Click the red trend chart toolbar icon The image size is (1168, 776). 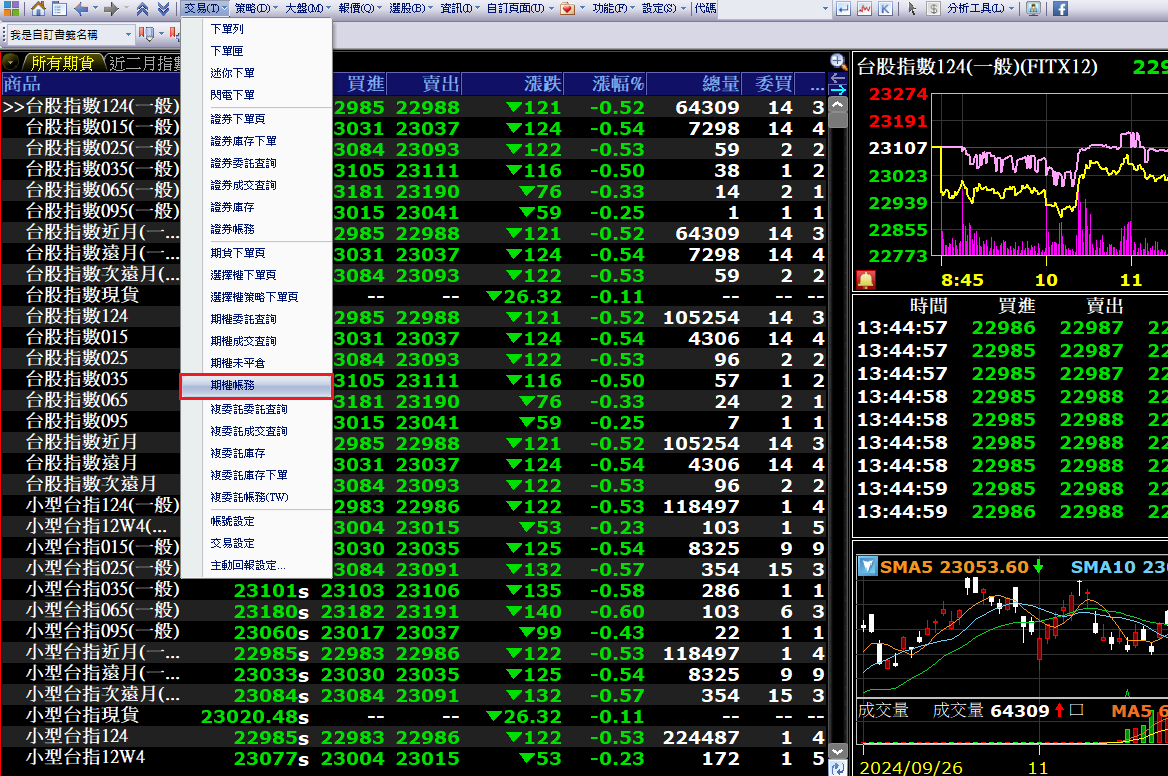[865, 9]
